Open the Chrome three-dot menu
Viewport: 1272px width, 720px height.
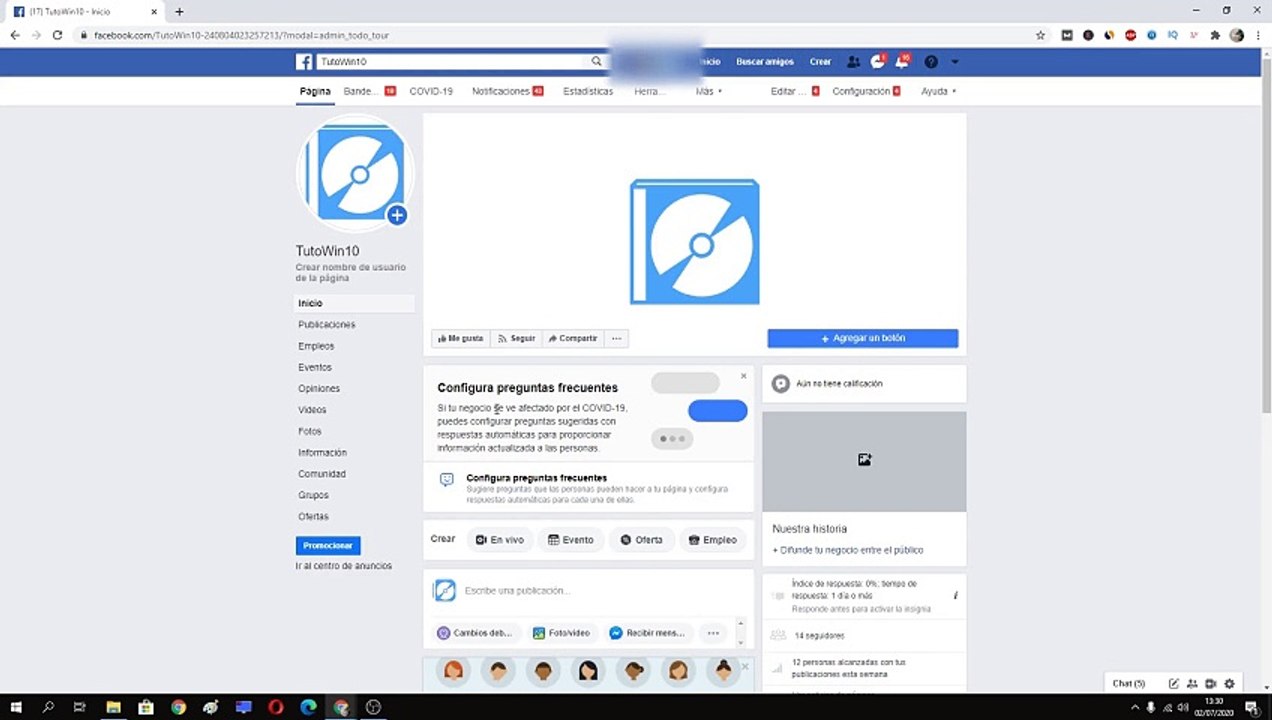coord(1257,35)
